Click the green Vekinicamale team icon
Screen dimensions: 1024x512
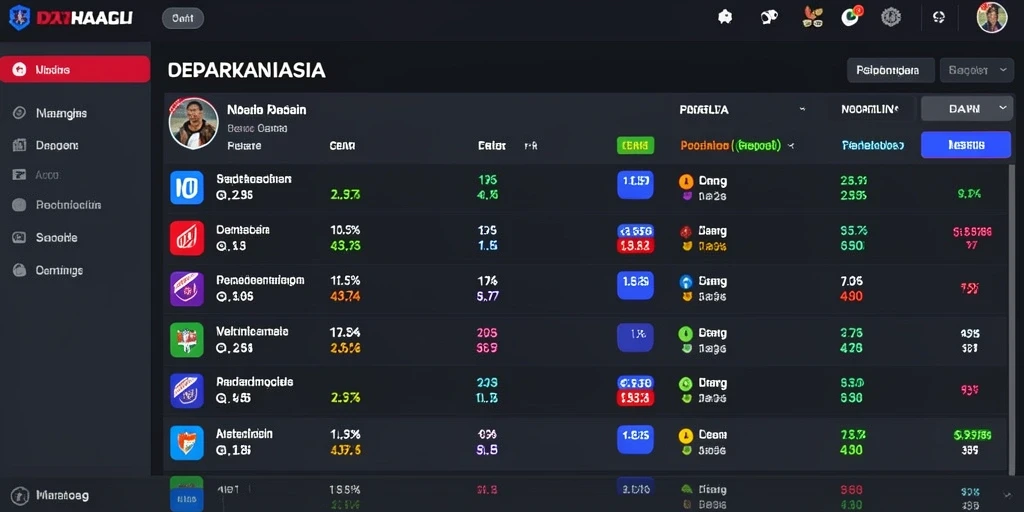(x=187, y=340)
